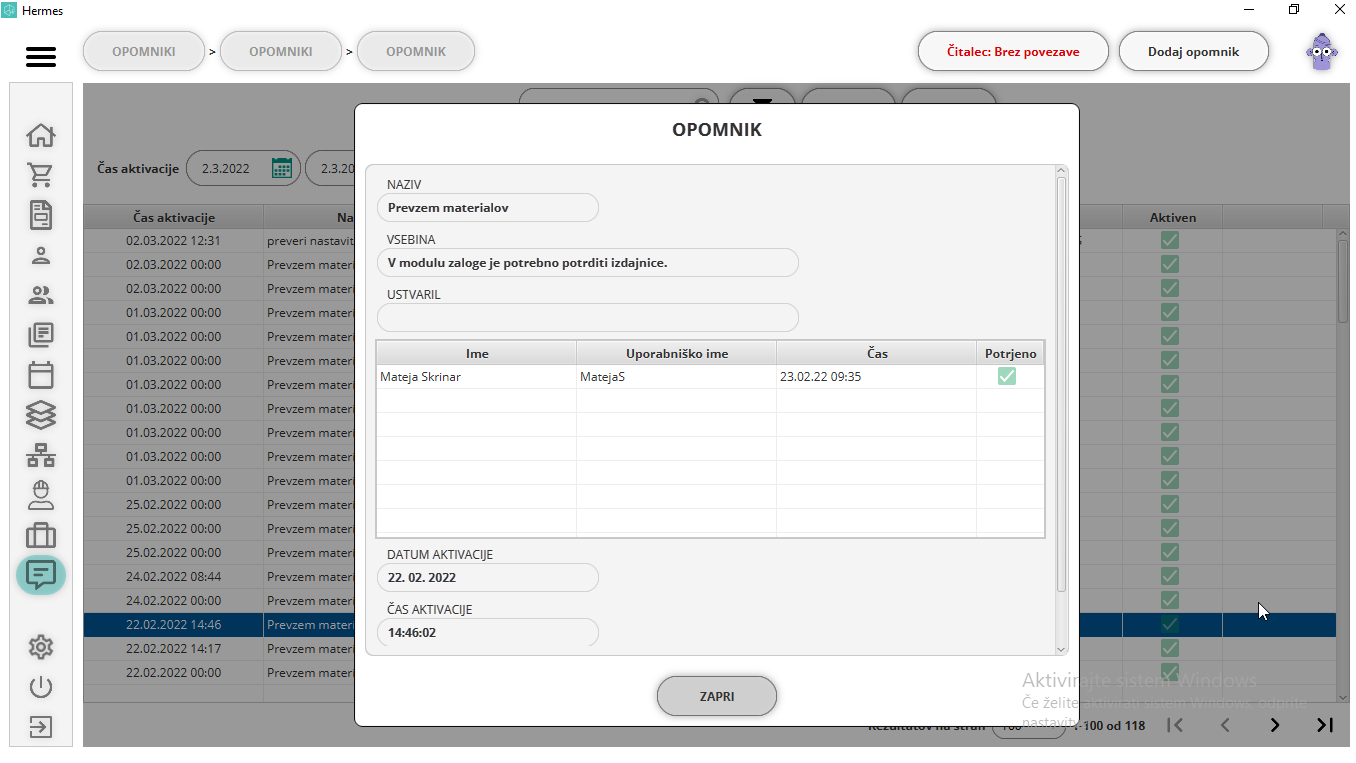This screenshot has width=1356, height=763.
Task: Open the network hierarchy icon
Action: (x=41, y=455)
